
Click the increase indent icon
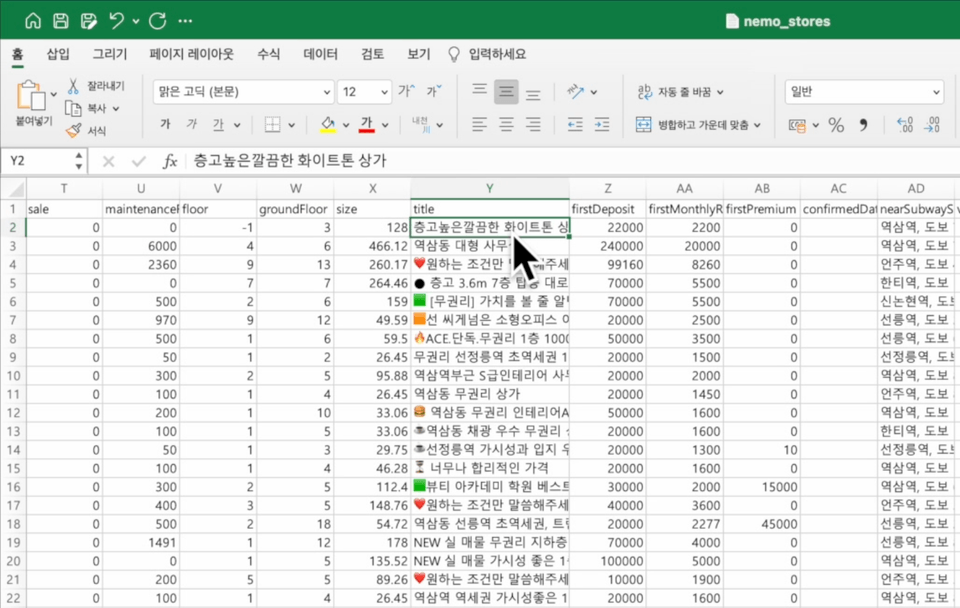(603, 125)
